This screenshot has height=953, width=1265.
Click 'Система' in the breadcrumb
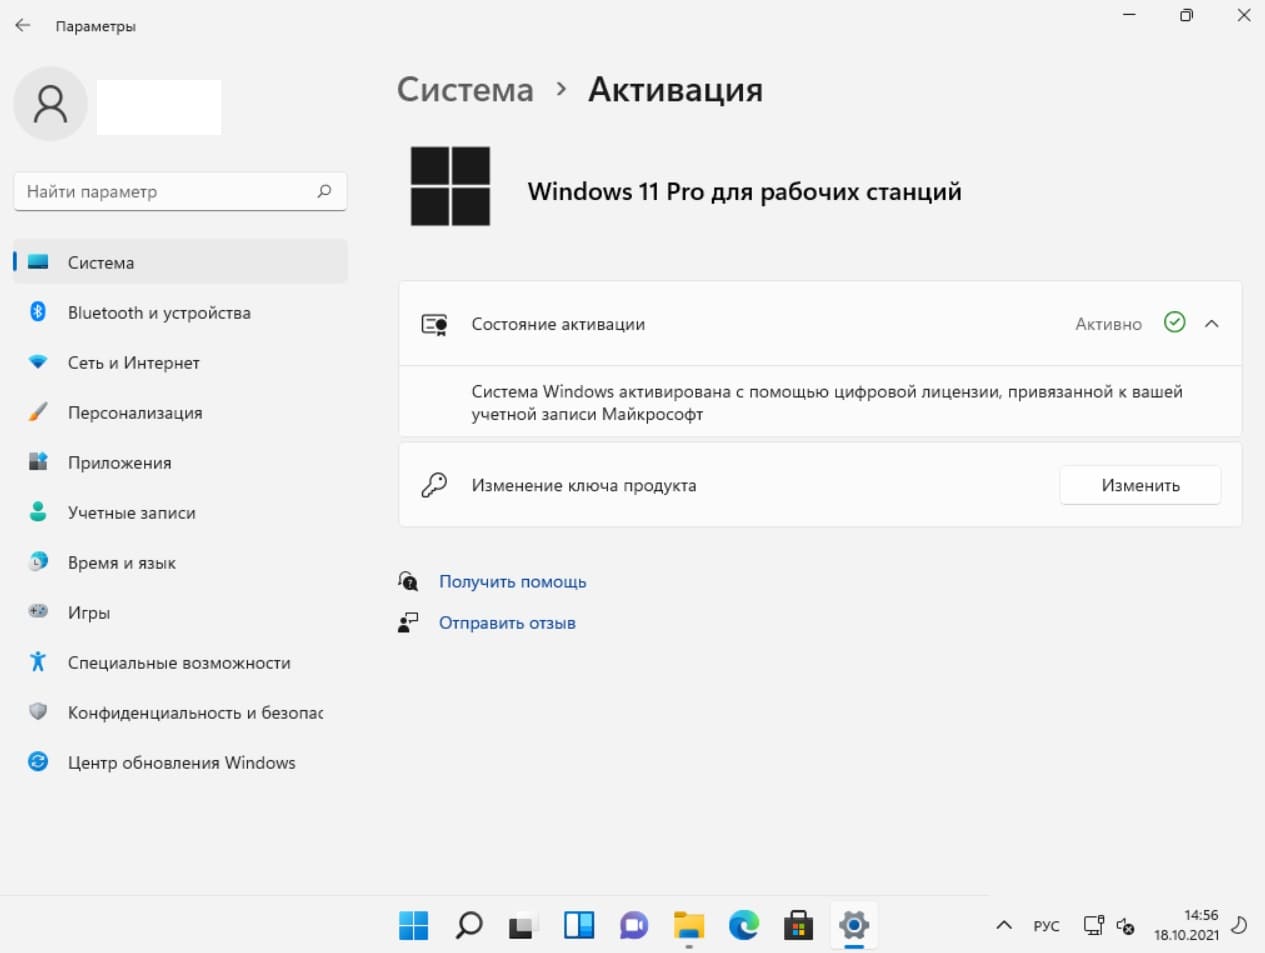465,90
